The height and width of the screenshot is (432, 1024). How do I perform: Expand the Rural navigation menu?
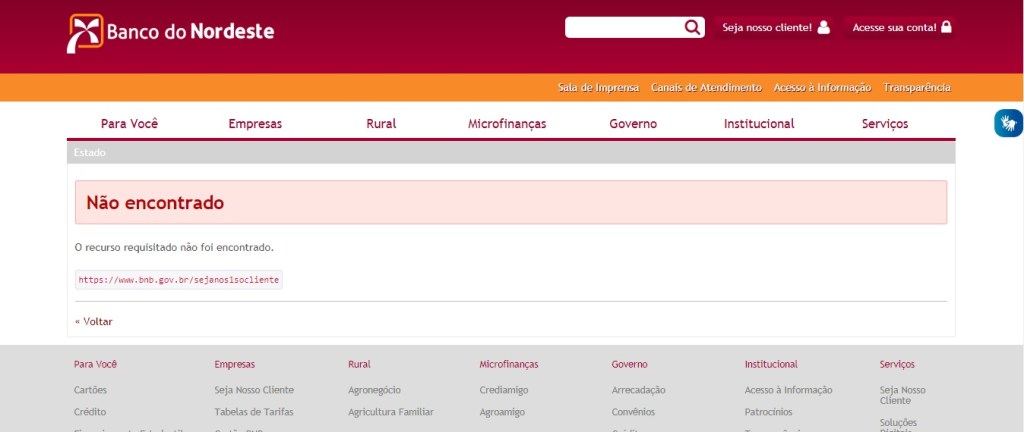point(381,124)
